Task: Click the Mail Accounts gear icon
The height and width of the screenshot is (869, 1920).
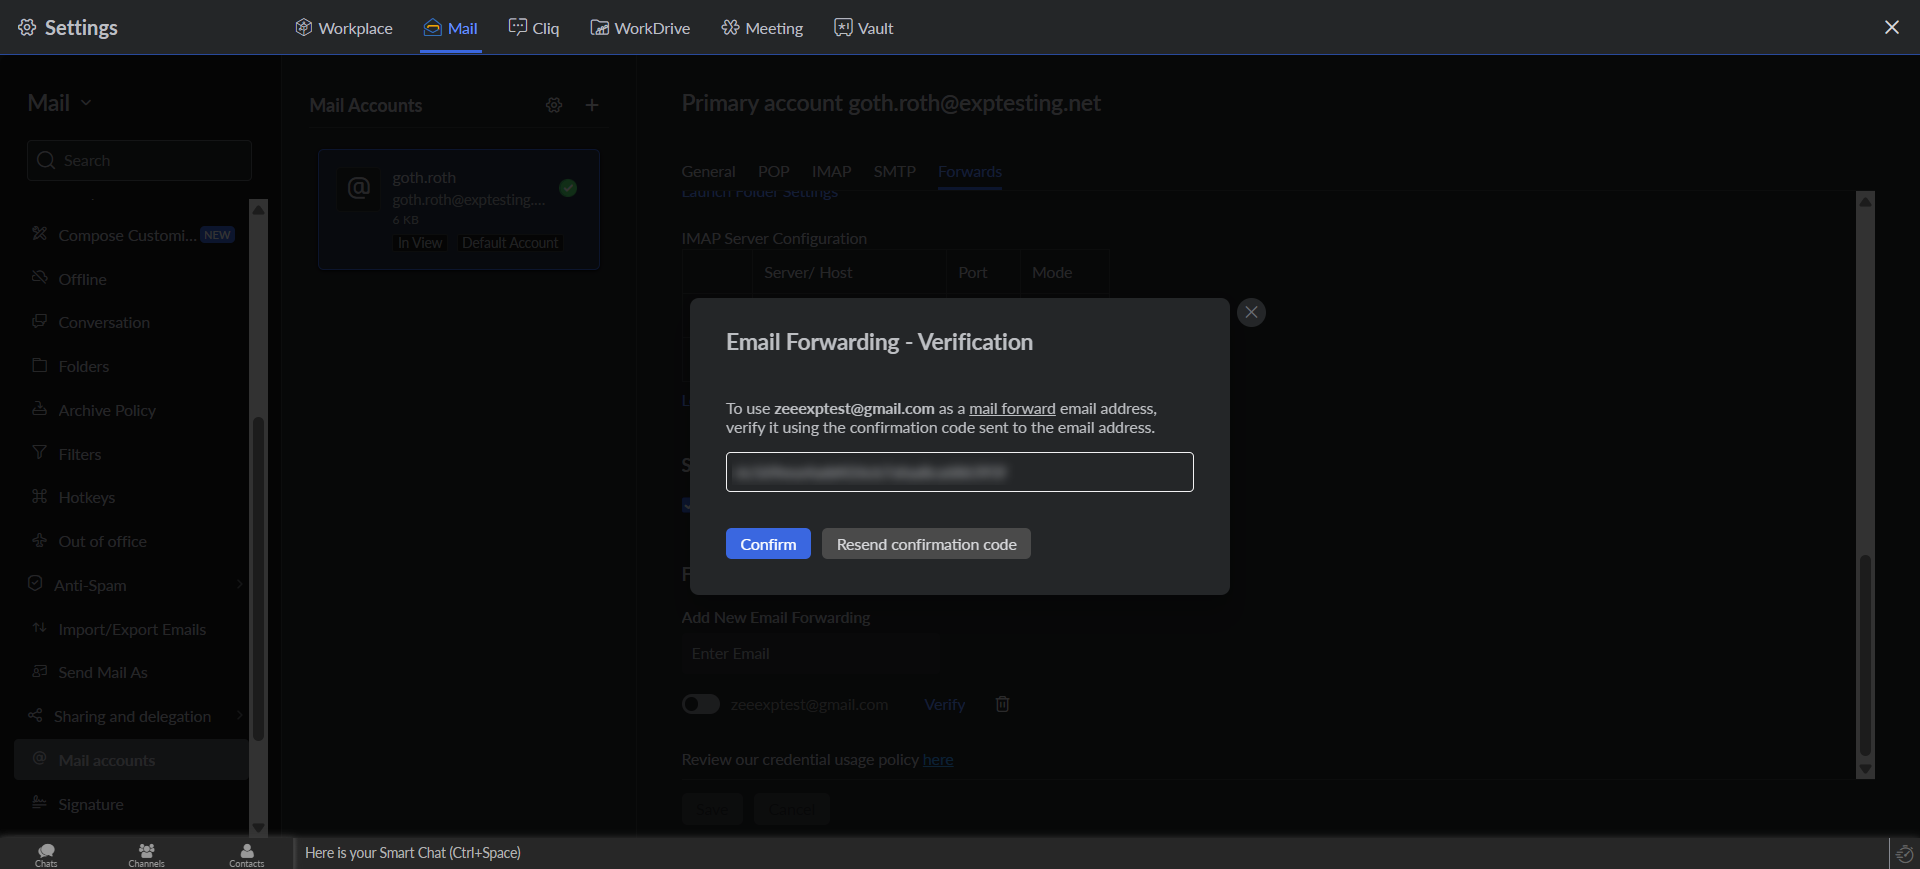Action: [x=554, y=105]
